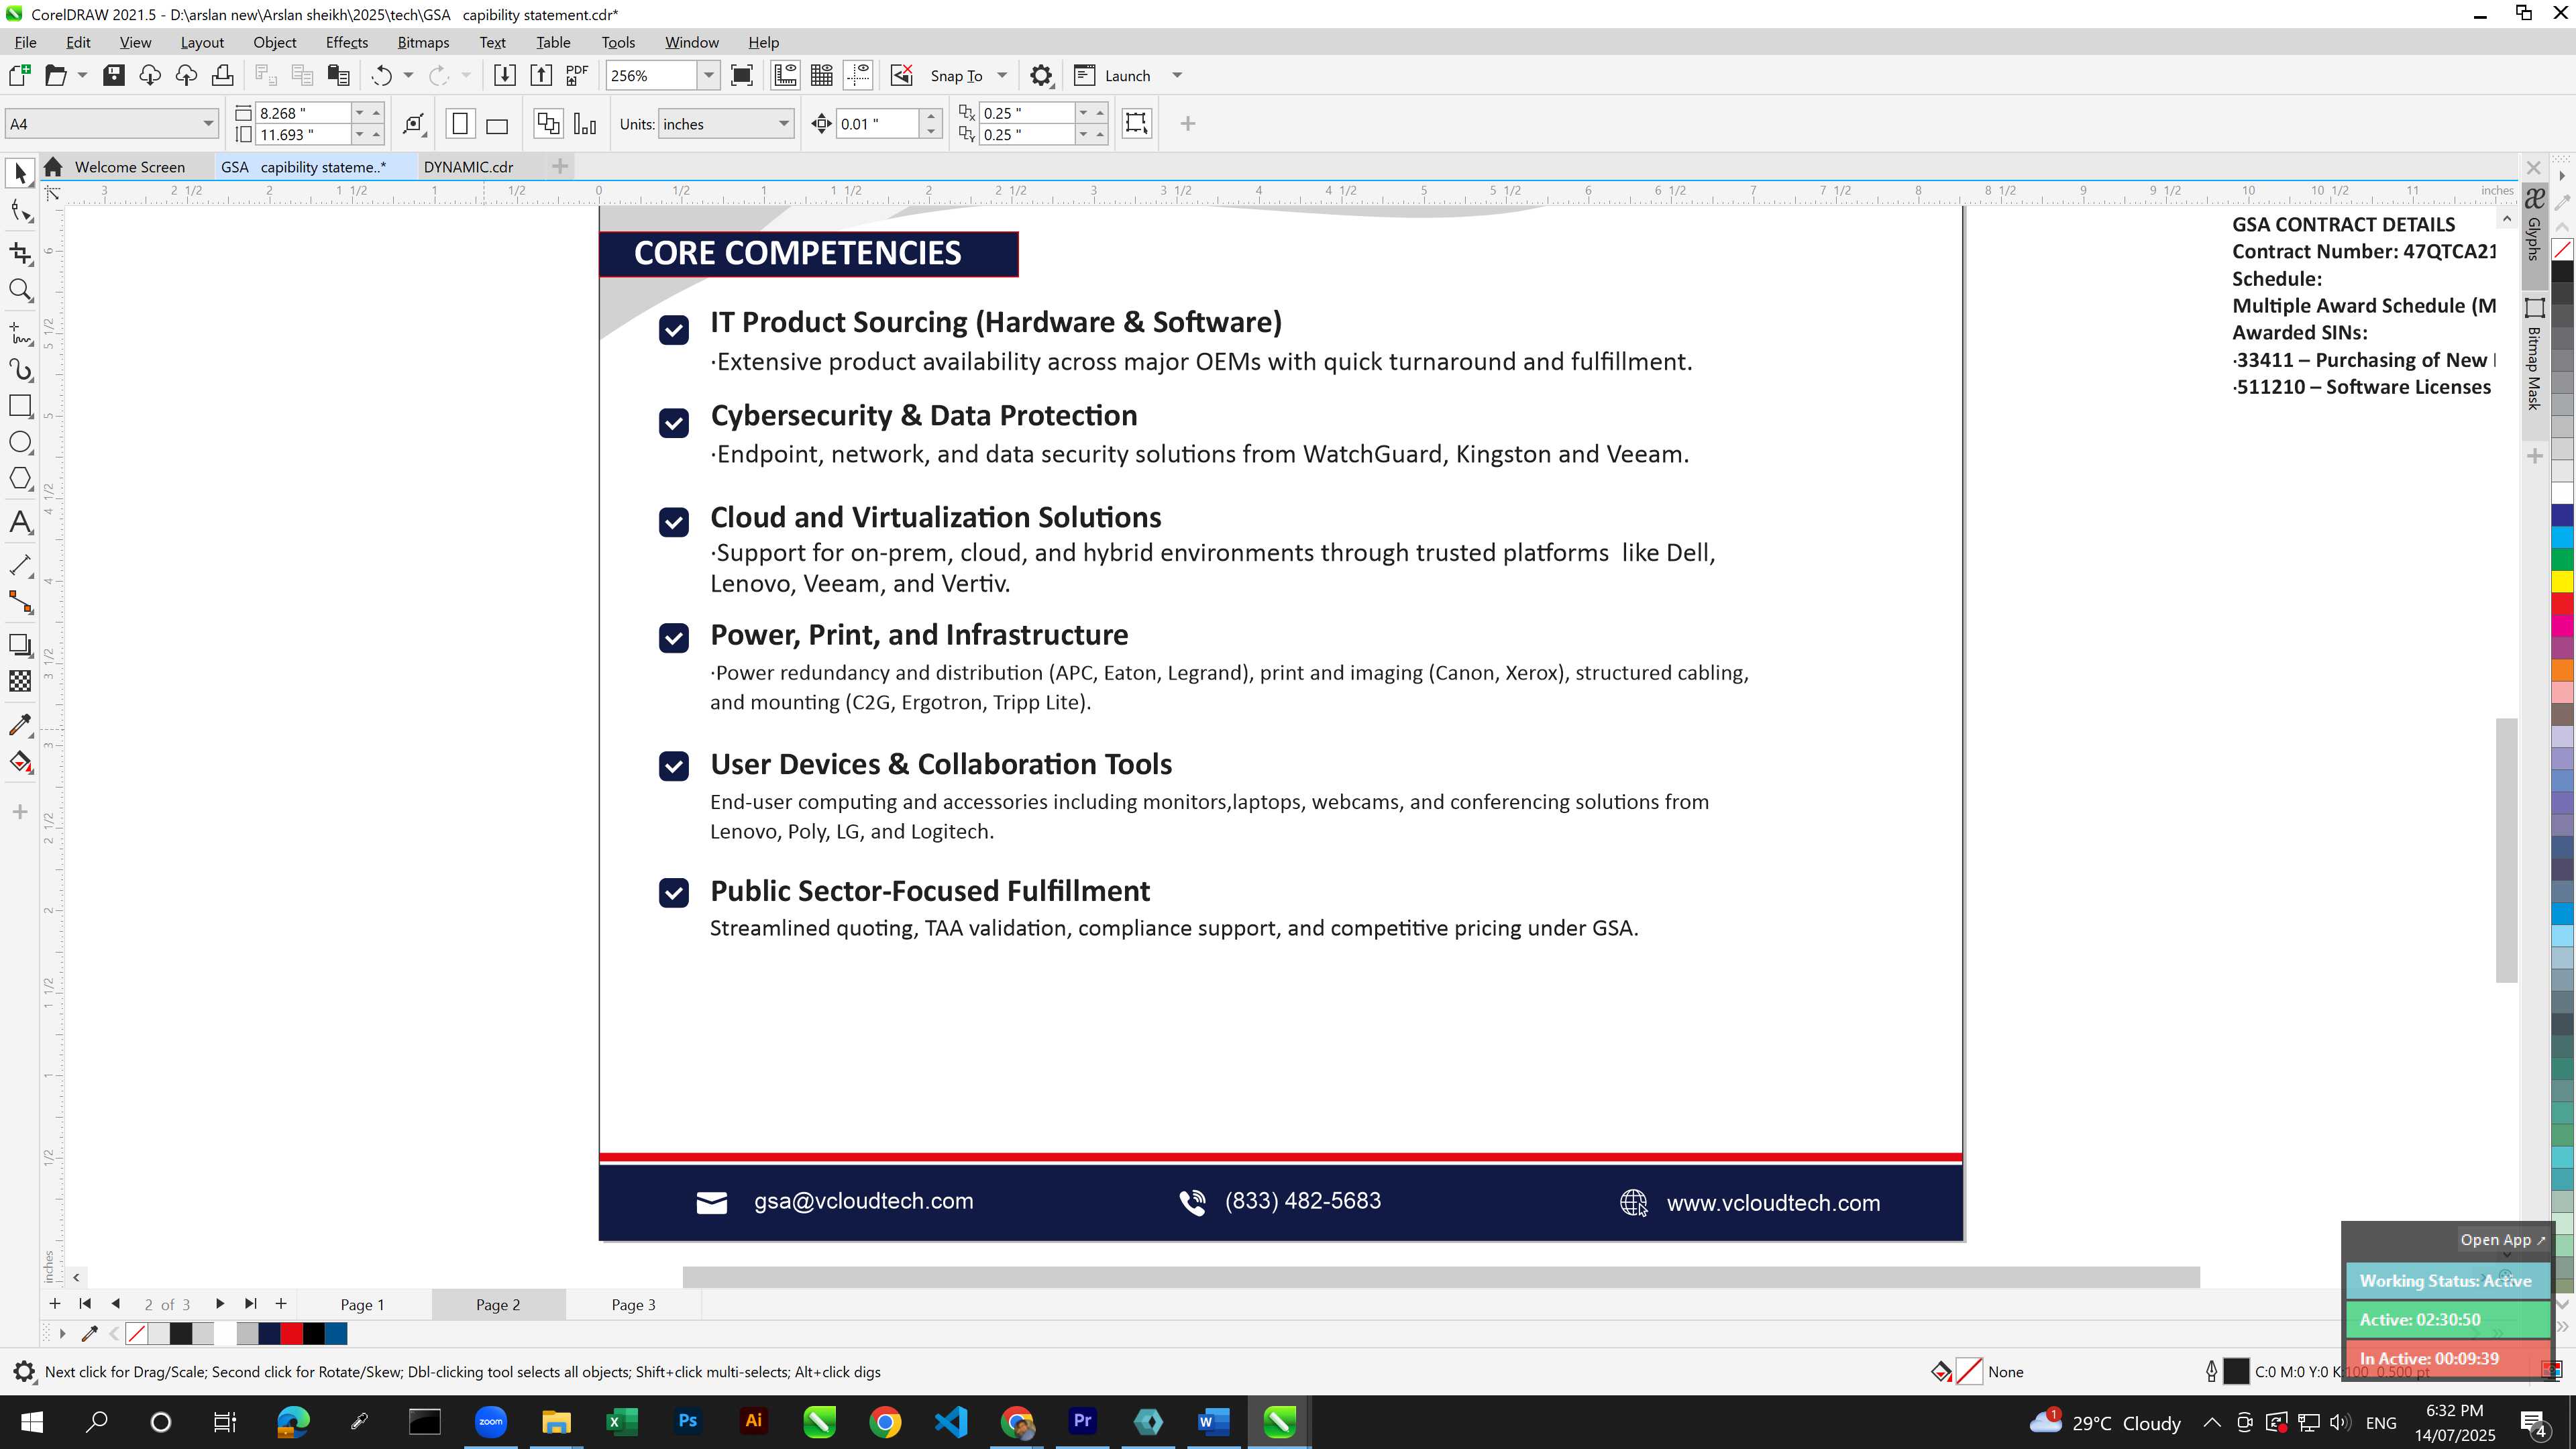This screenshot has height=1449, width=2576.
Task: Click the Export icon
Action: coord(541,76)
